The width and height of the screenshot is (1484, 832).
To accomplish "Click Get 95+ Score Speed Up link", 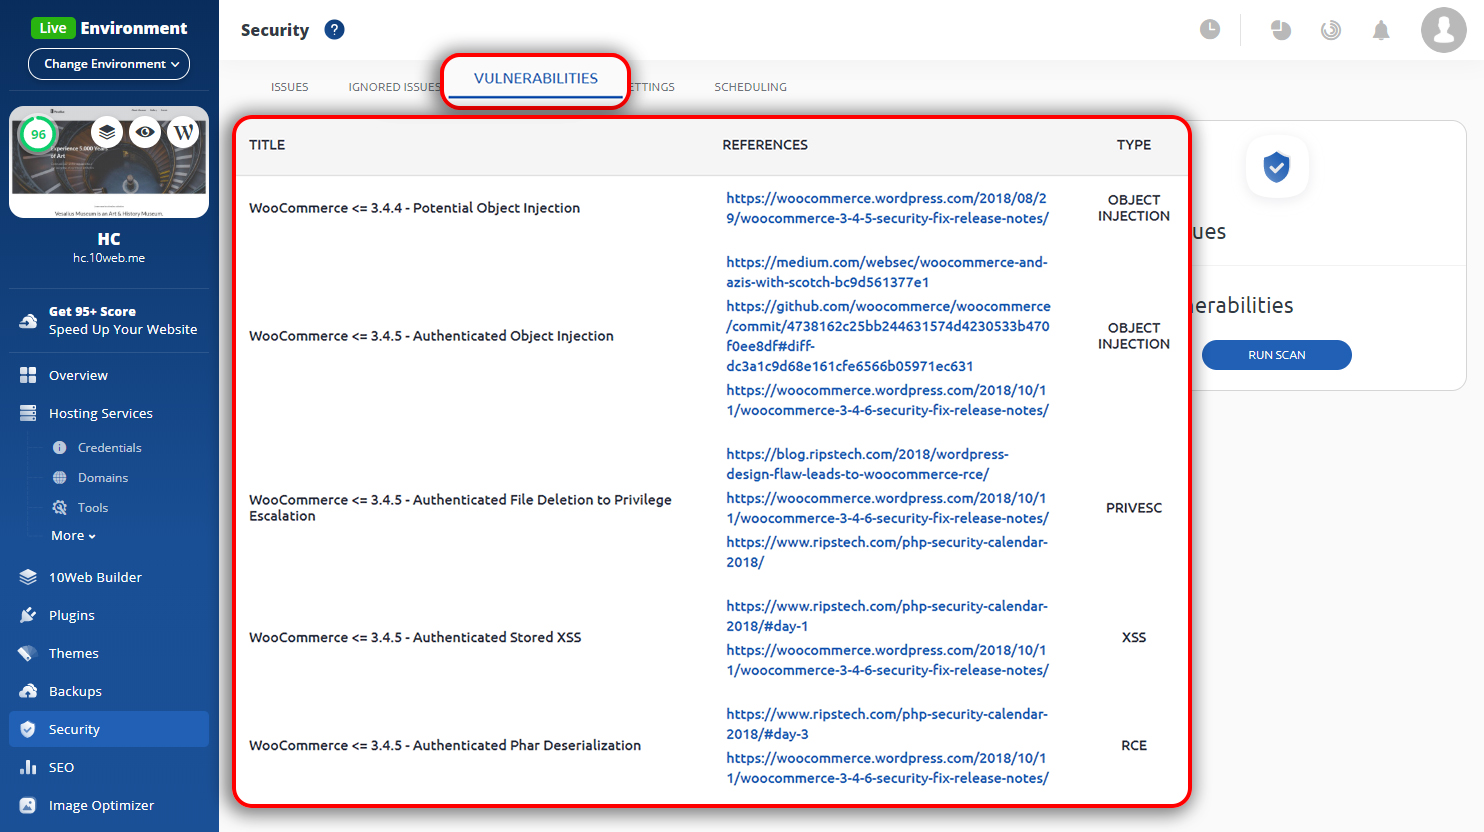I will pyautogui.click(x=123, y=321).
